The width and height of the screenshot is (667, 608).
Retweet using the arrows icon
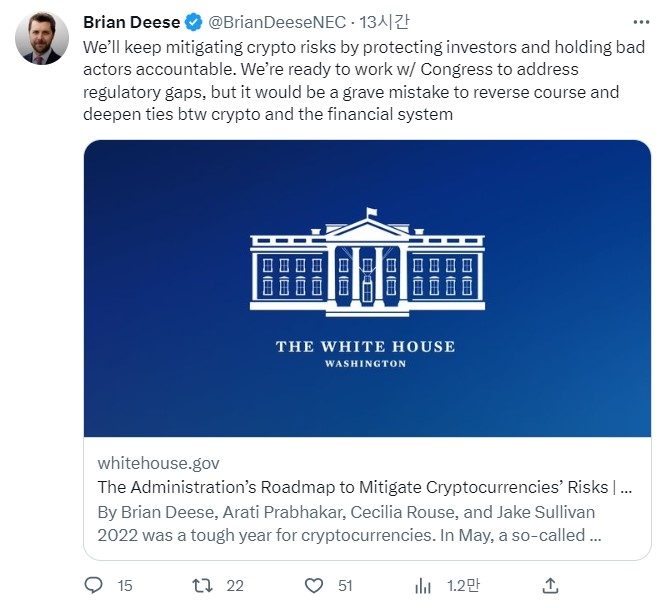[203, 585]
